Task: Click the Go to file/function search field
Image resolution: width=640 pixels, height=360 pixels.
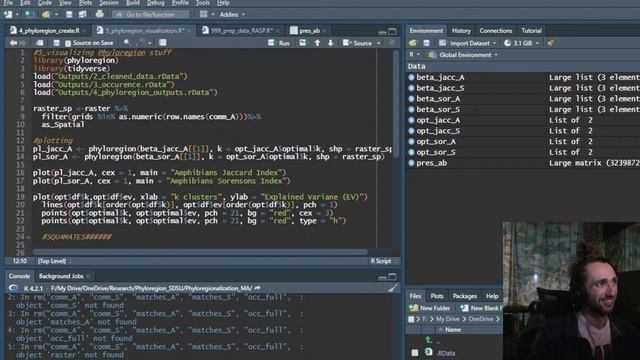Action: (x=151, y=15)
